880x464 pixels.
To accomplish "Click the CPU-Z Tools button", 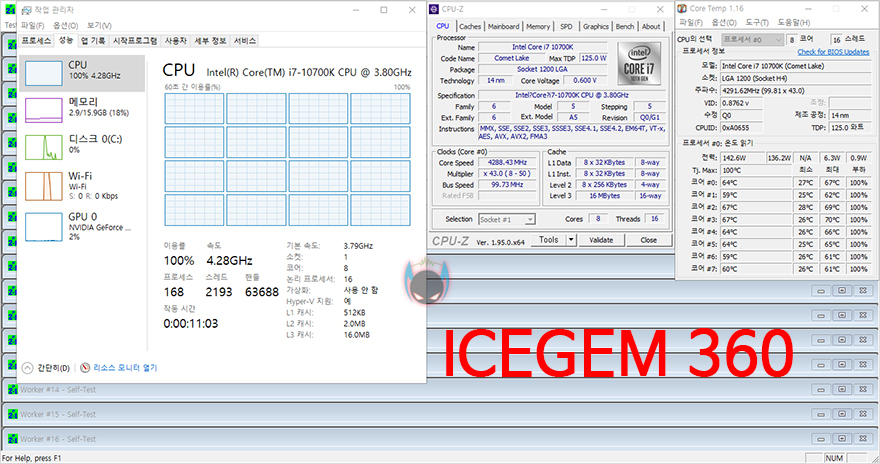I will pyautogui.click(x=548, y=240).
